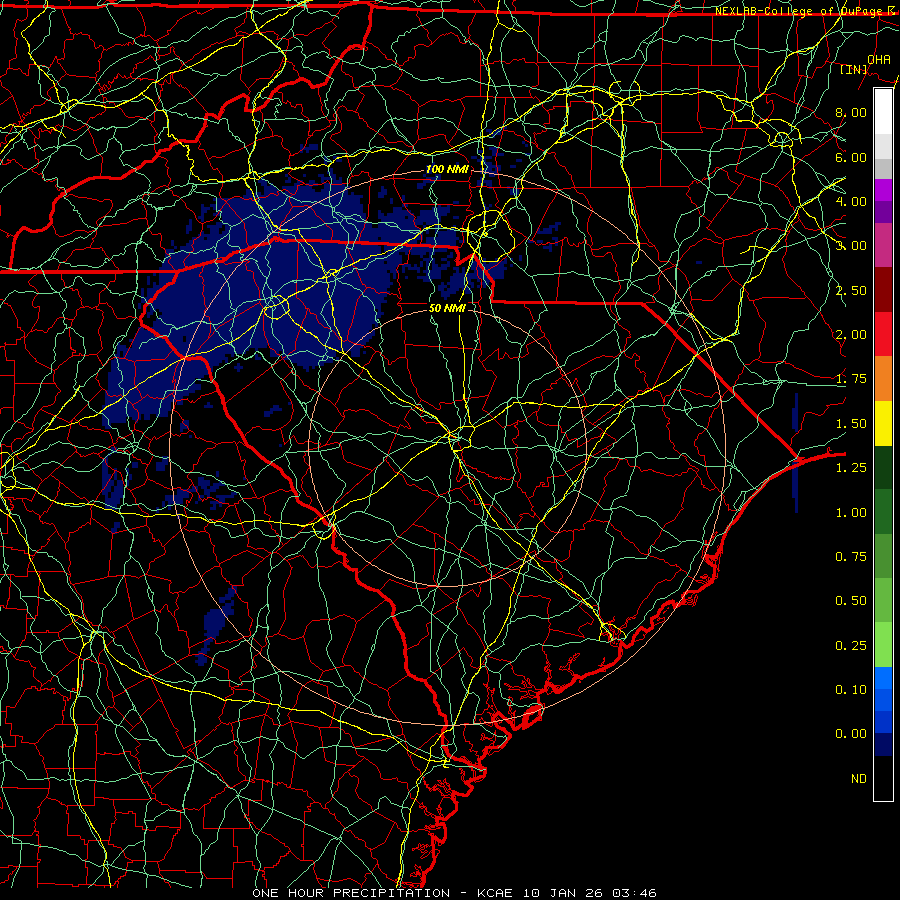Image resolution: width=900 pixels, height=900 pixels.
Task: Click the 8.00 legend value
Action: 851,112
